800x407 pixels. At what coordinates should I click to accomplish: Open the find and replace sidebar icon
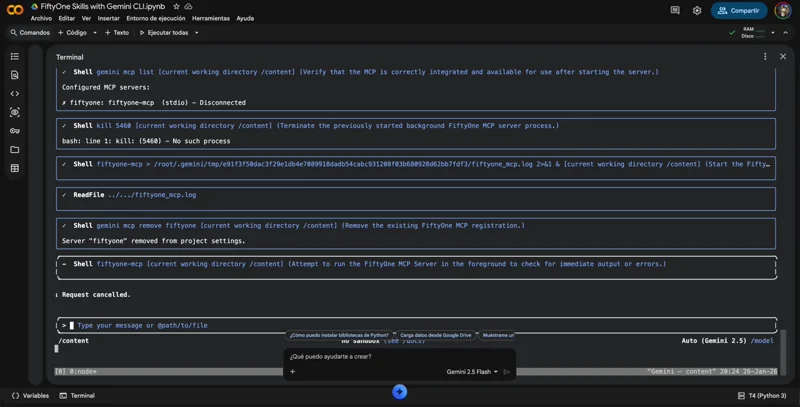[x=15, y=75]
